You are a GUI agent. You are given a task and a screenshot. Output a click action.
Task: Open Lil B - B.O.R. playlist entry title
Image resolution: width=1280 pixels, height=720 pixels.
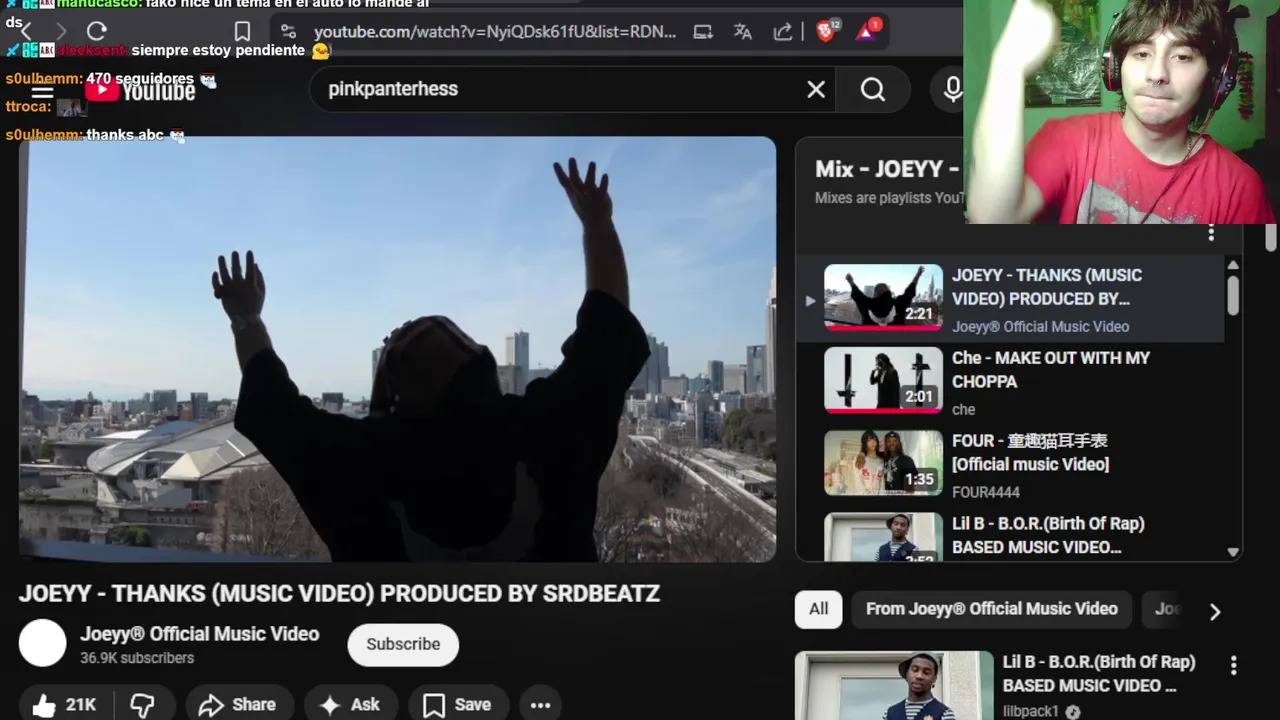(x=1048, y=535)
